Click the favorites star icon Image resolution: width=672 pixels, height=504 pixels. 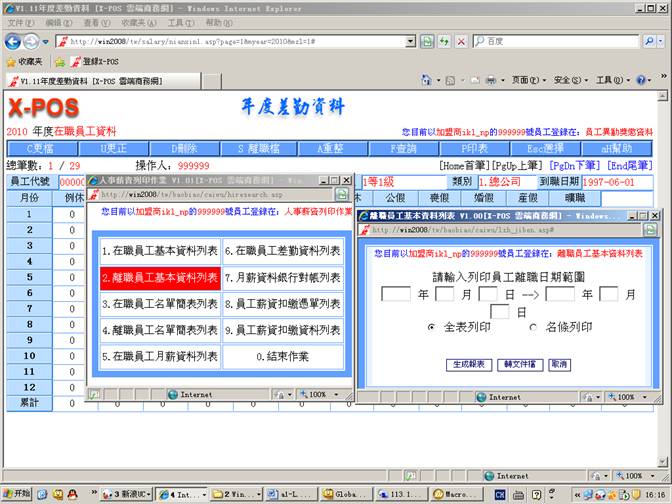[10, 61]
